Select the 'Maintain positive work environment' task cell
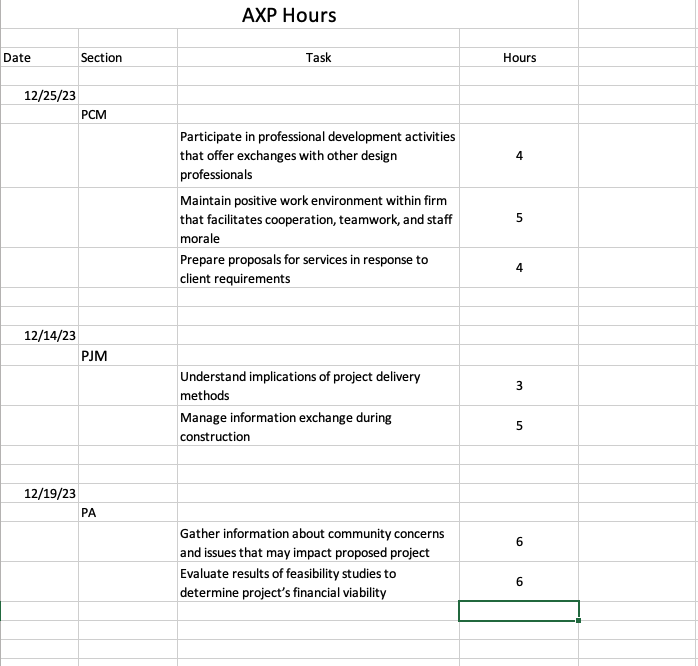Image resolution: width=698 pixels, height=666 pixels. click(x=318, y=218)
